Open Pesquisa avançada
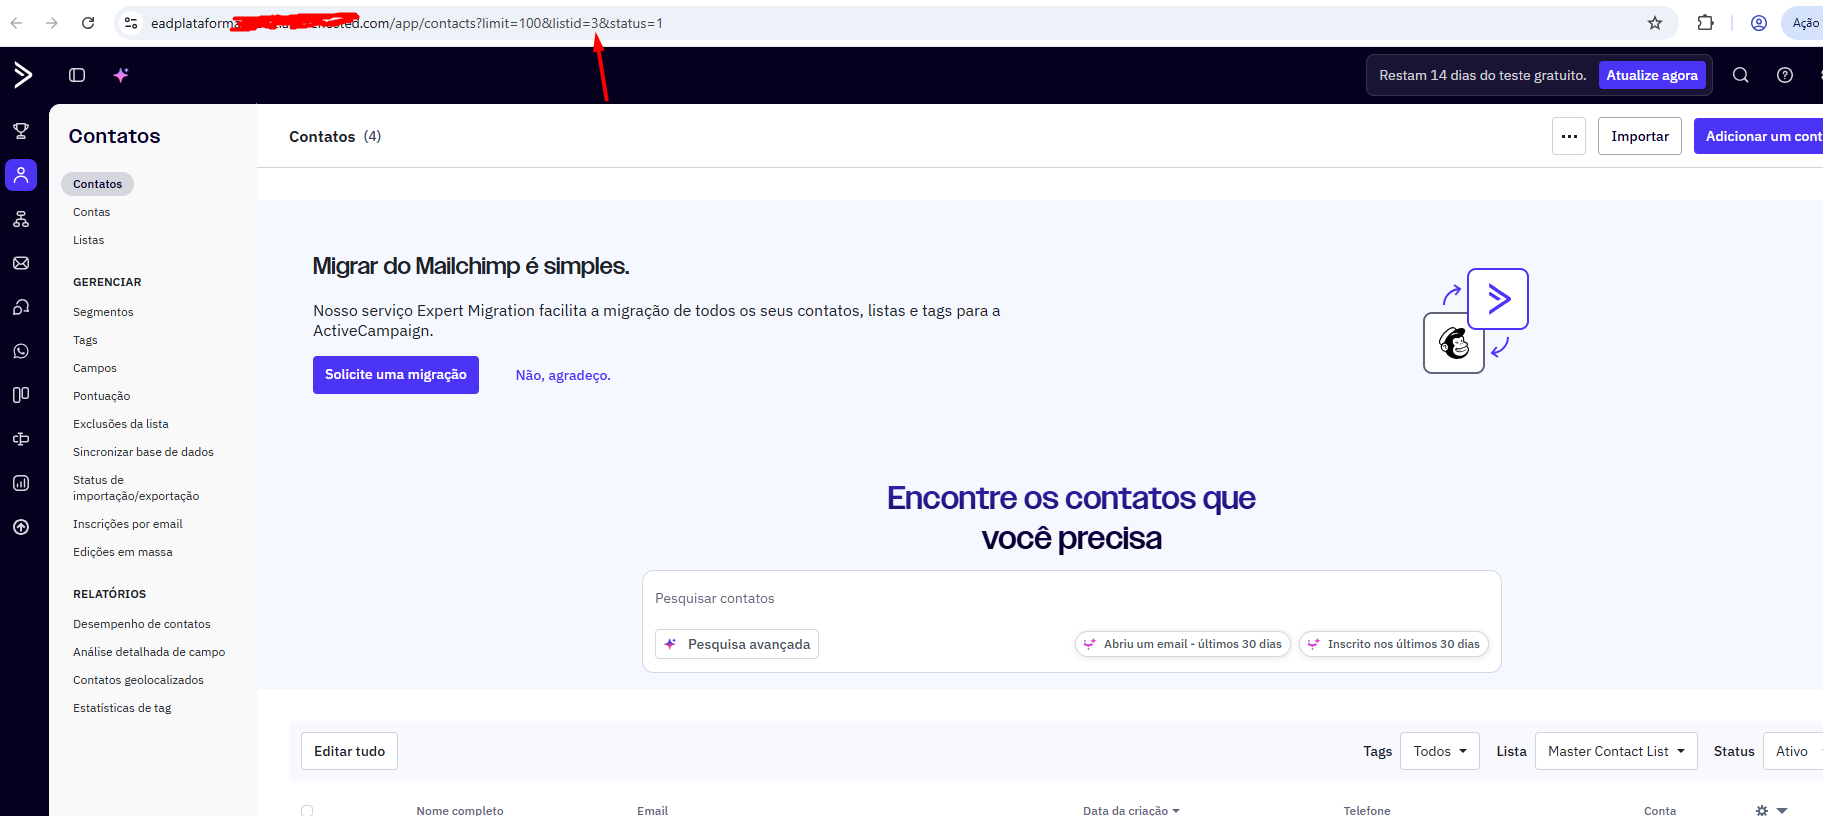1823x816 pixels. pos(737,644)
